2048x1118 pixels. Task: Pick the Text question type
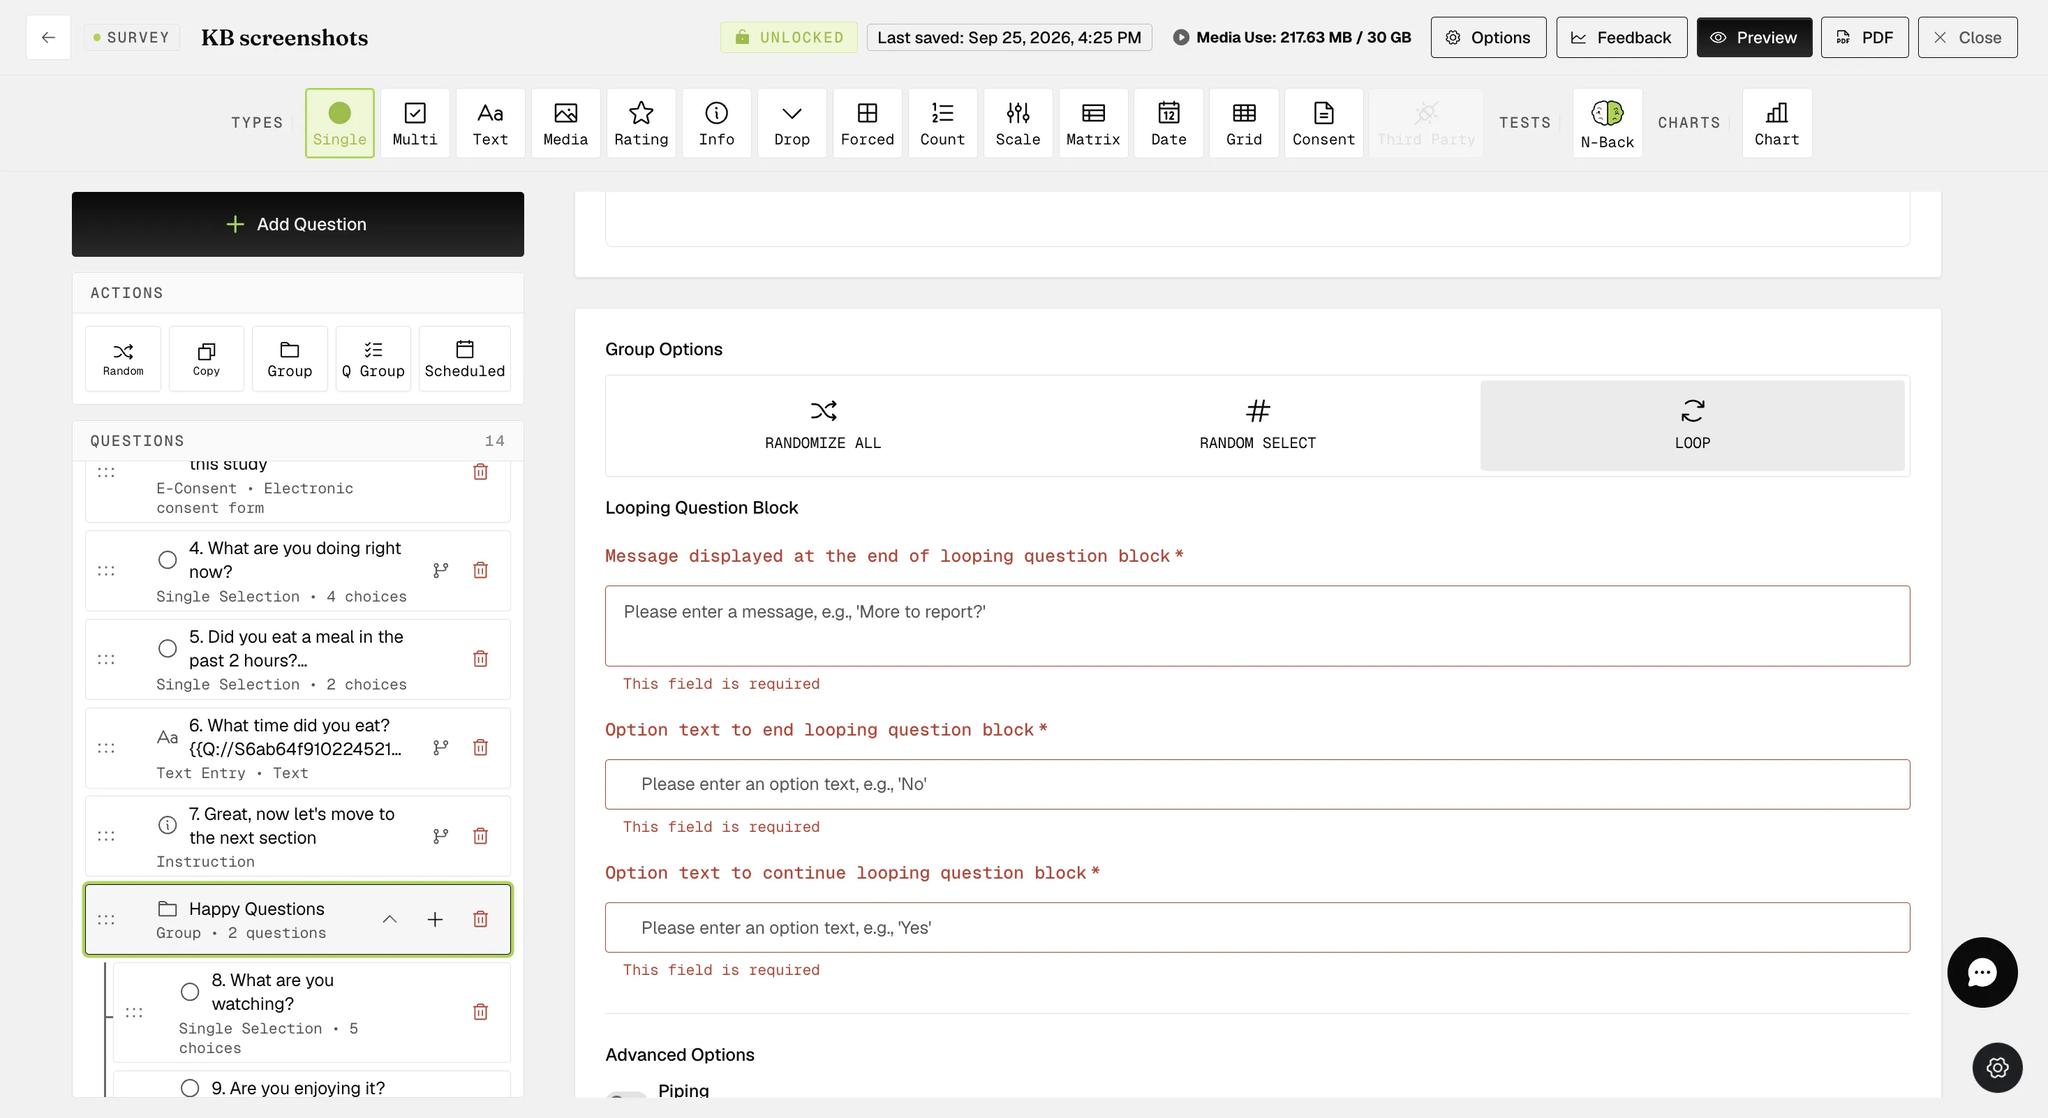point(490,123)
